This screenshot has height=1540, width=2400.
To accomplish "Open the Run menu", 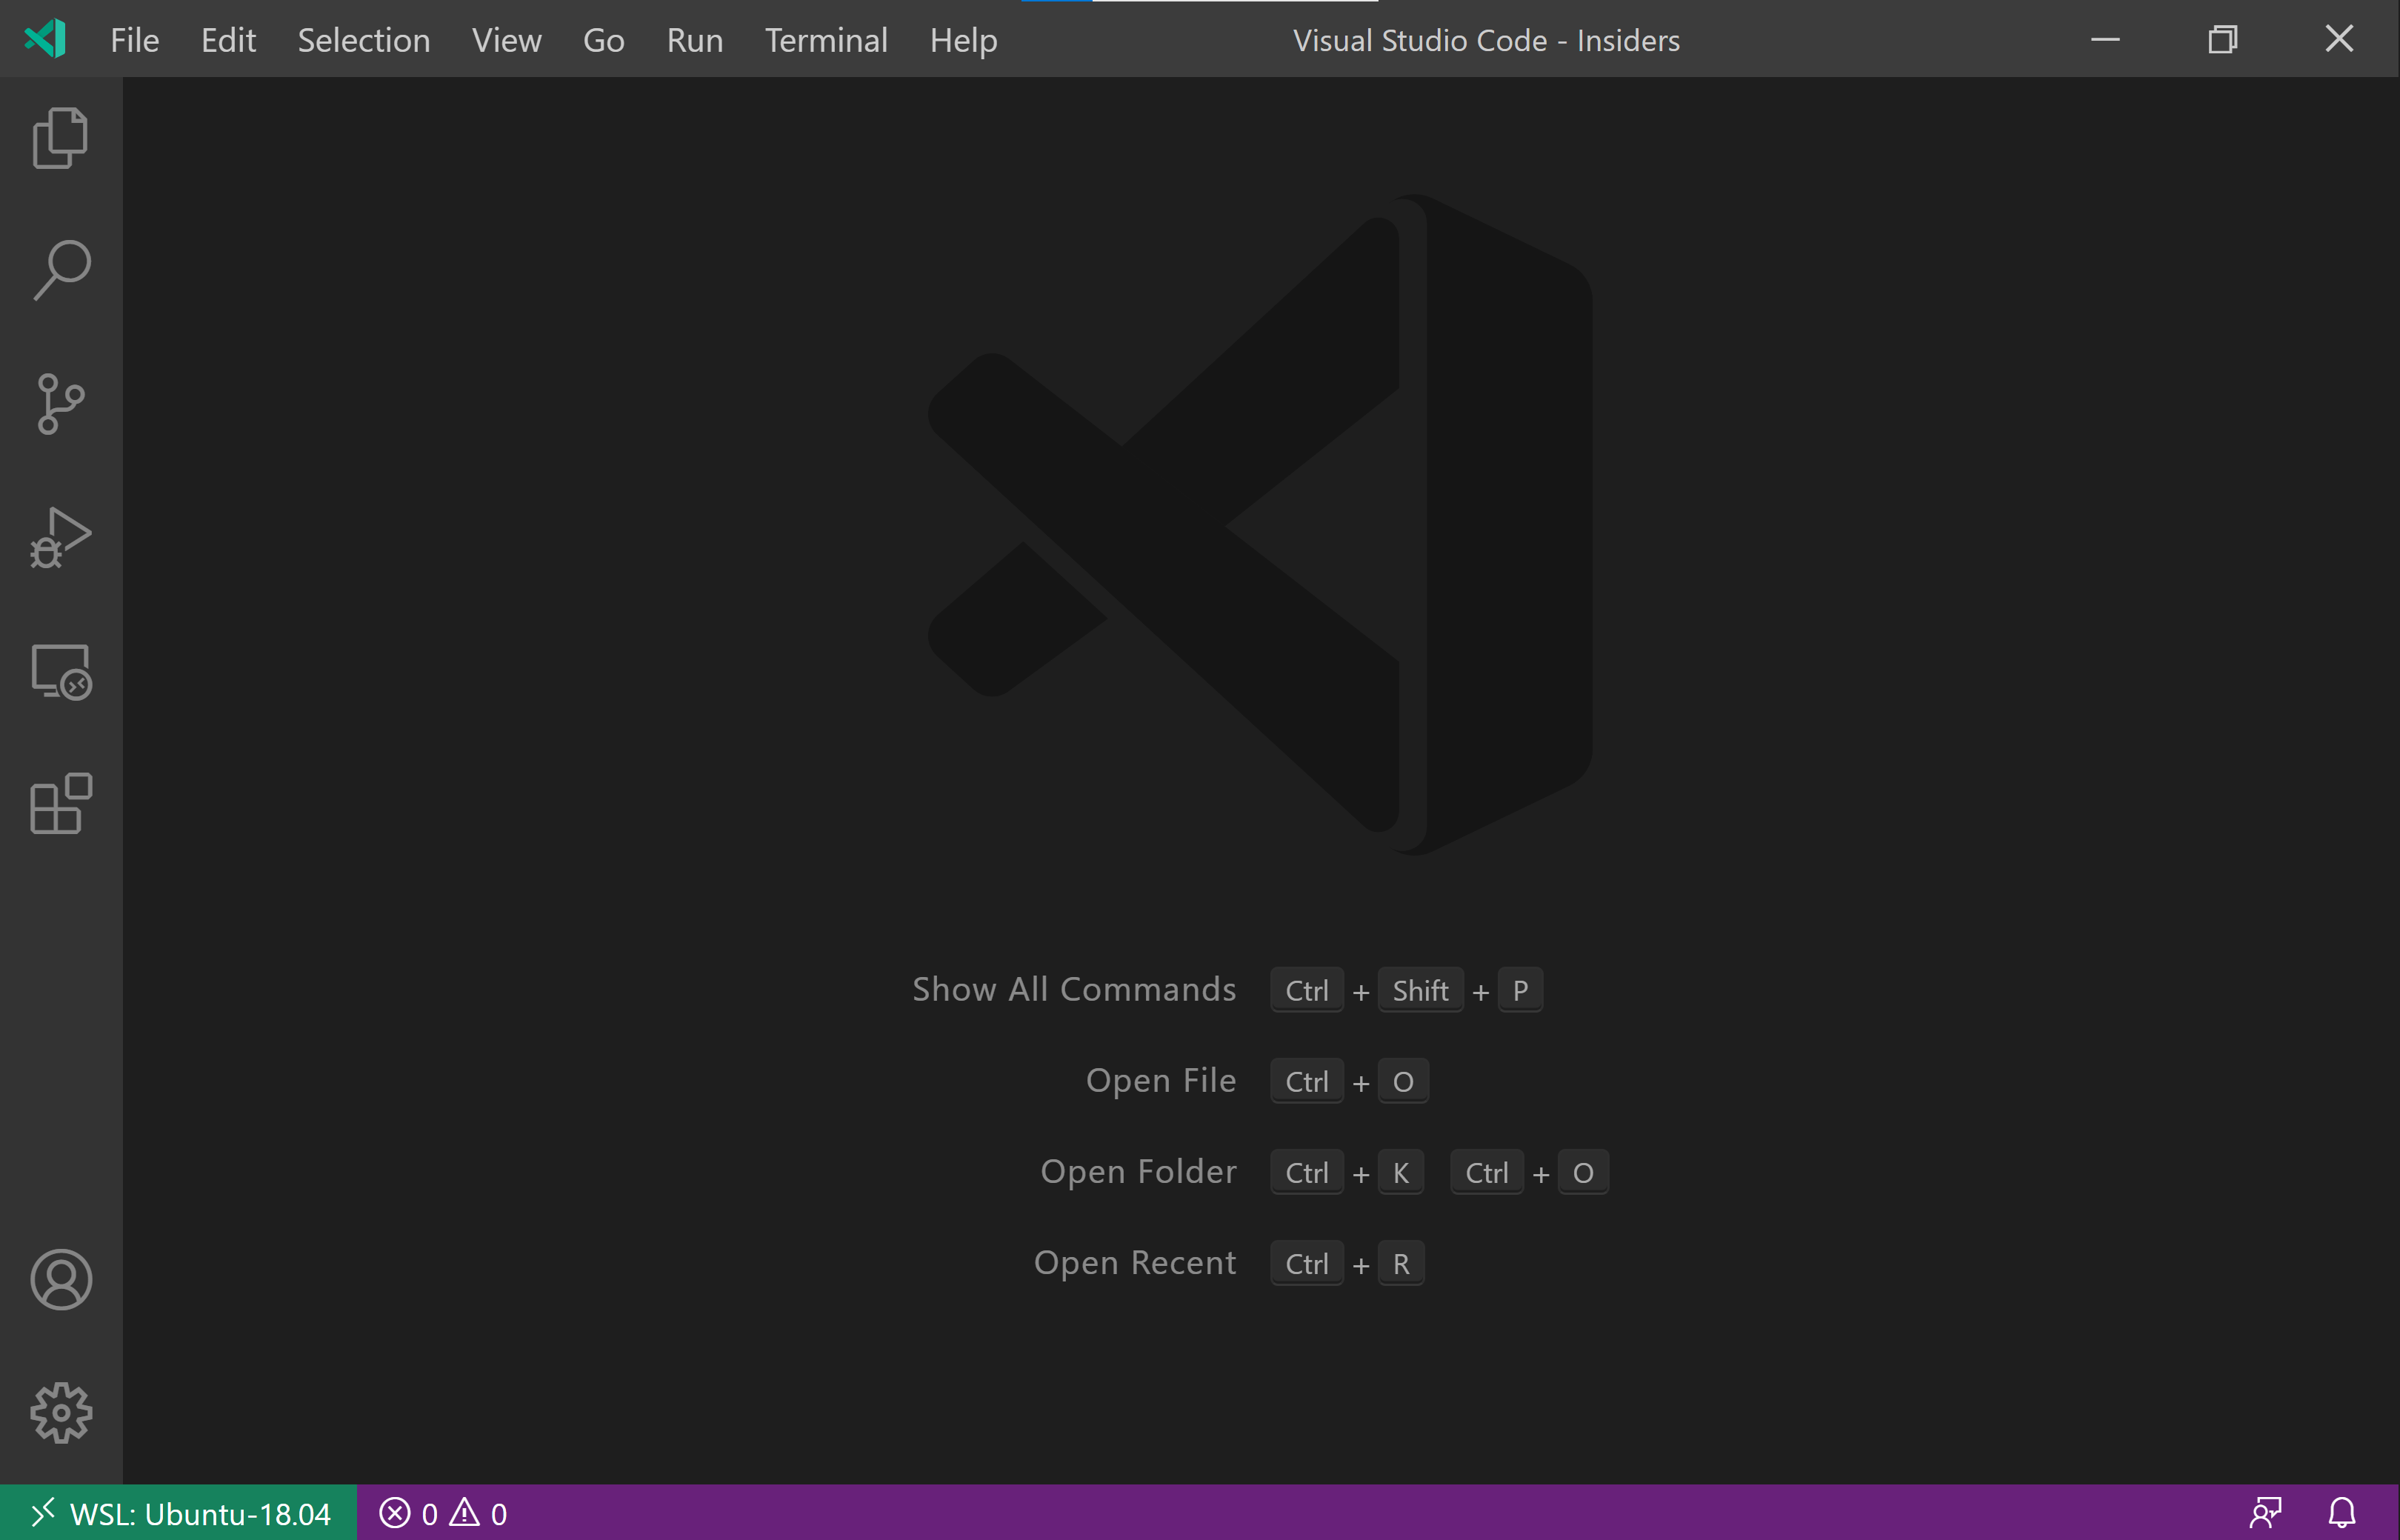I will pyautogui.click(x=694, y=40).
